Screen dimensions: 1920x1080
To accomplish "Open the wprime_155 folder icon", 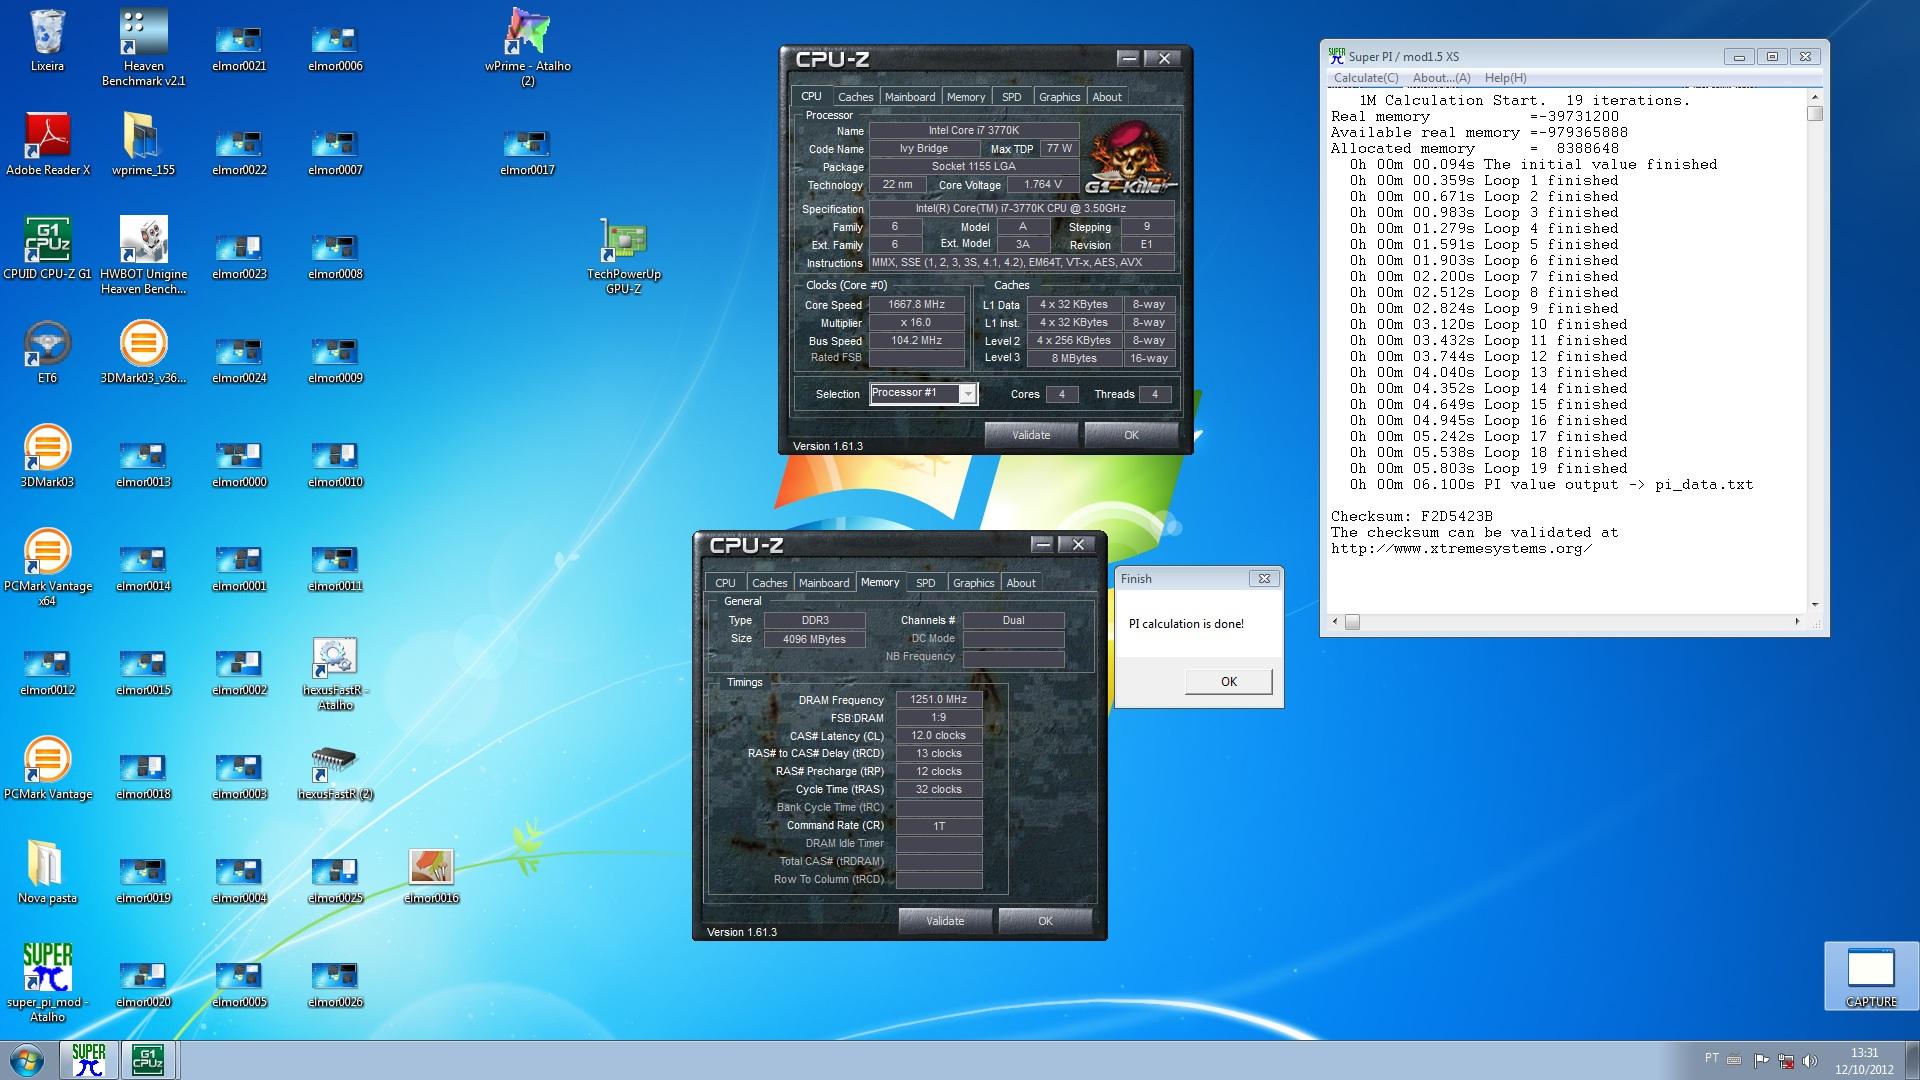I will click(143, 145).
